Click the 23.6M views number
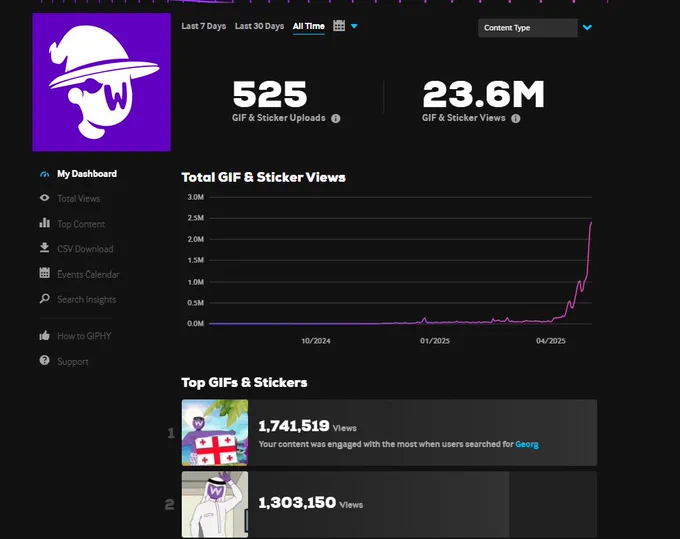 click(484, 94)
